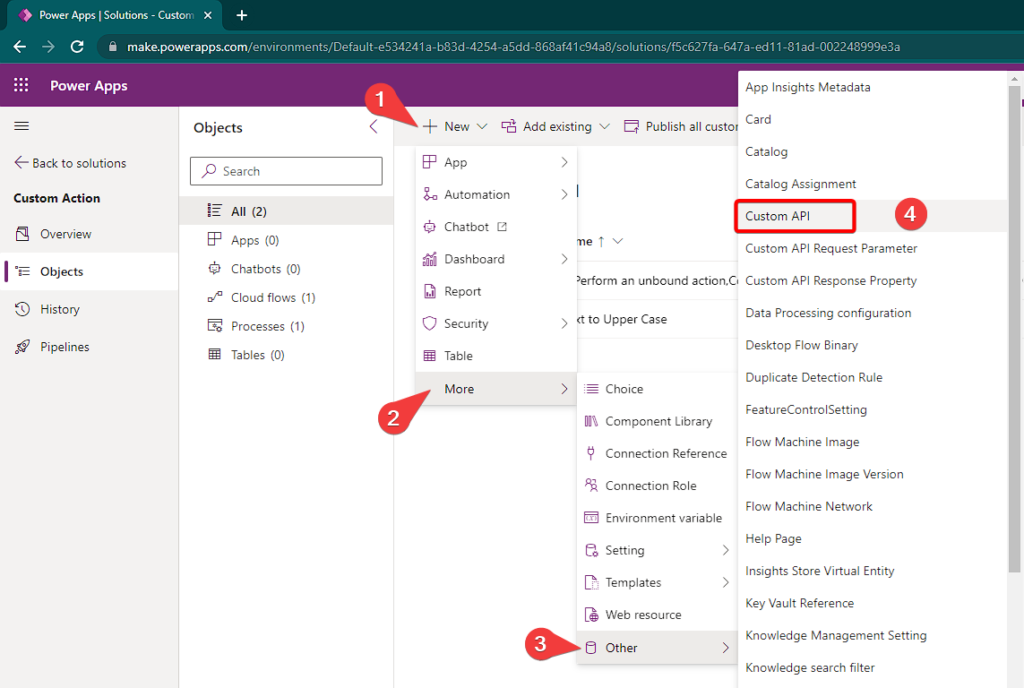Screen dimensions: 1024x688
Task: Refresh the page in the browser
Action: (x=77, y=46)
